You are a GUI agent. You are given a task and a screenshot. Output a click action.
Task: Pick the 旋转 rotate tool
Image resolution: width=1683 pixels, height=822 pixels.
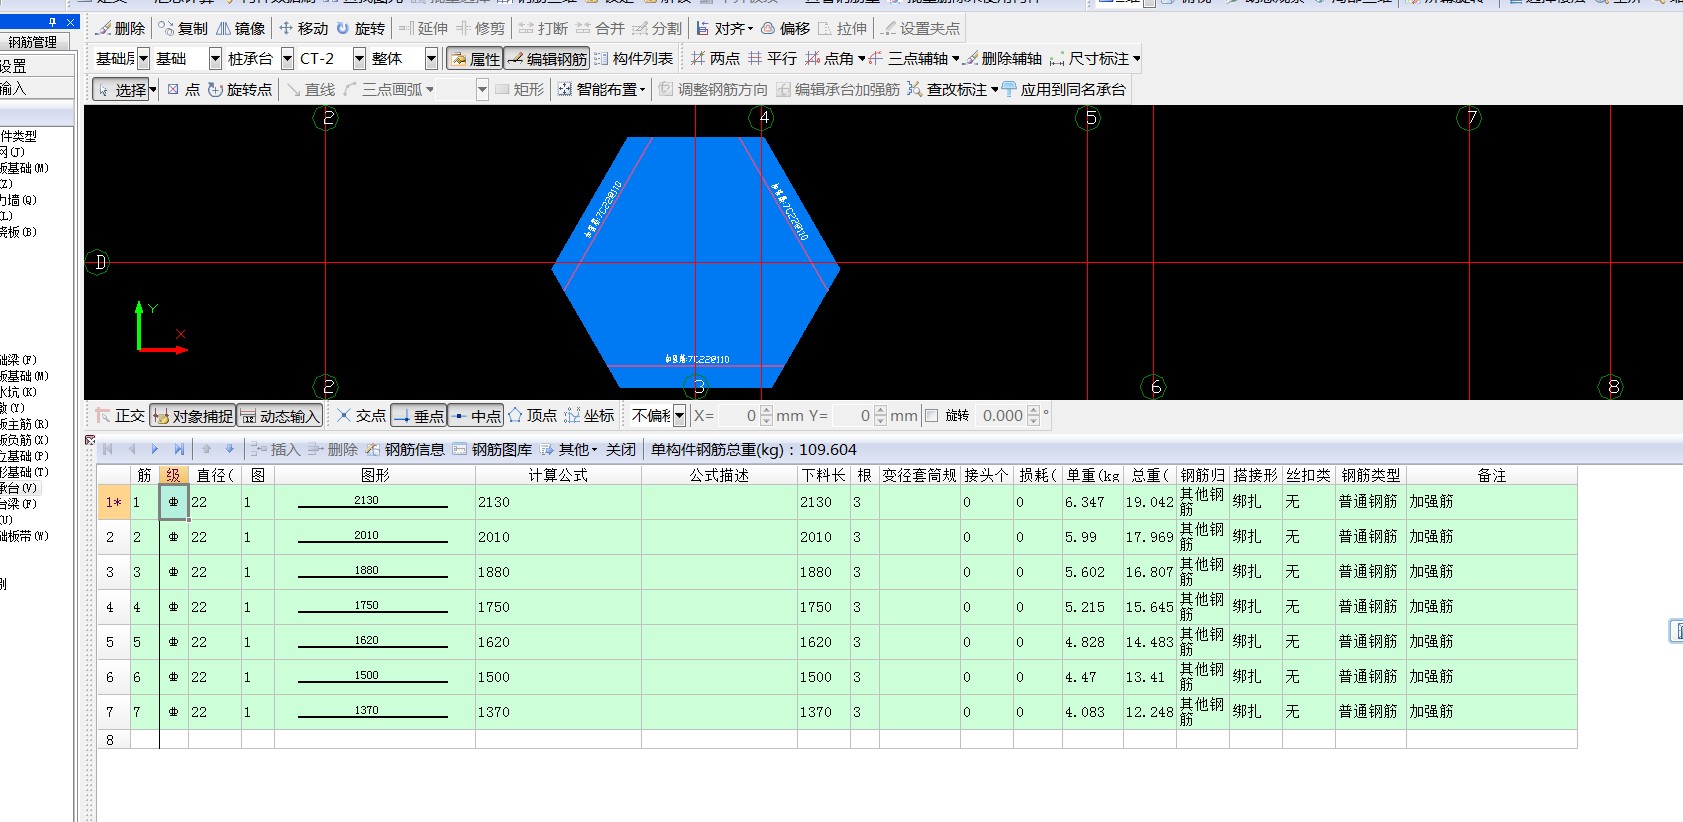click(361, 28)
